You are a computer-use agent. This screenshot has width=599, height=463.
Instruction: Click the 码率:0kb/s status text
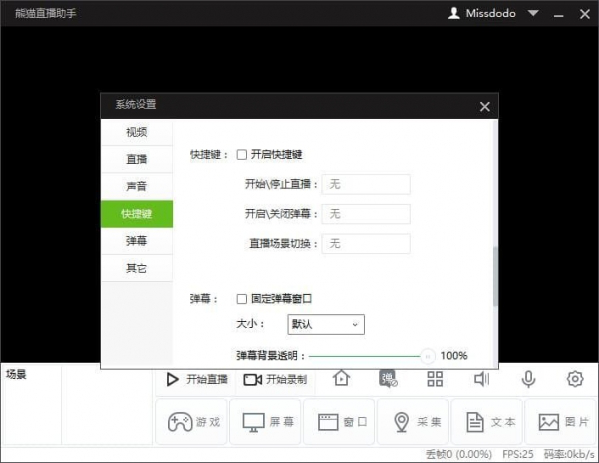[569, 454]
